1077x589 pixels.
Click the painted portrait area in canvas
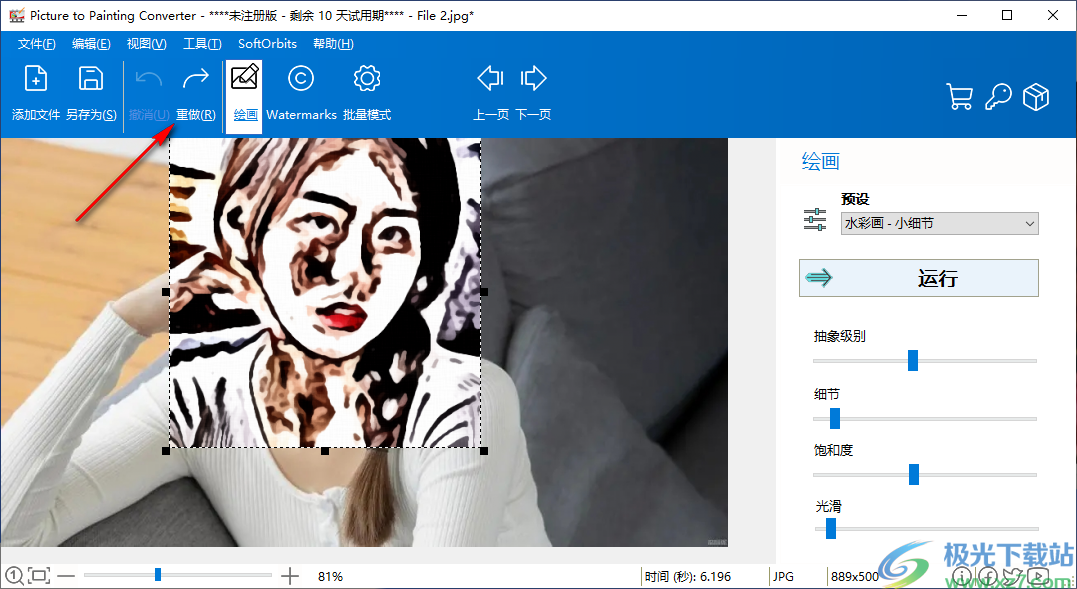coord(325,293)
